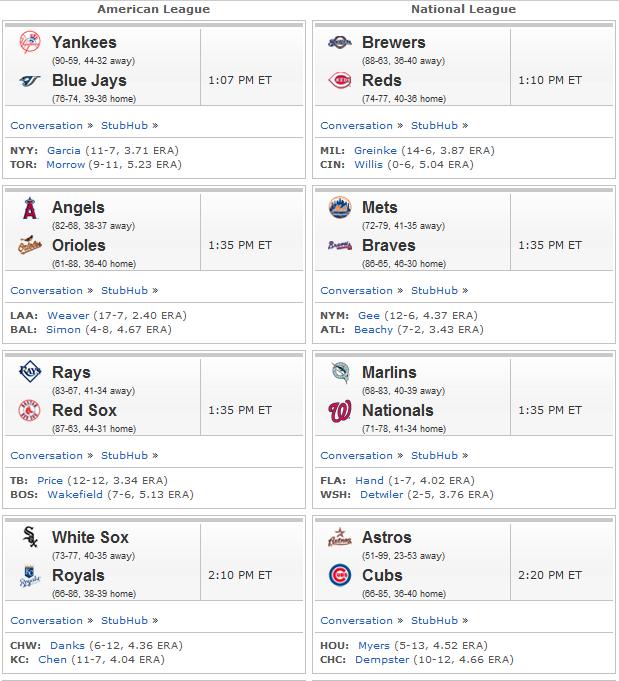Click the Angels halo A logo

(x=30, y=208)
